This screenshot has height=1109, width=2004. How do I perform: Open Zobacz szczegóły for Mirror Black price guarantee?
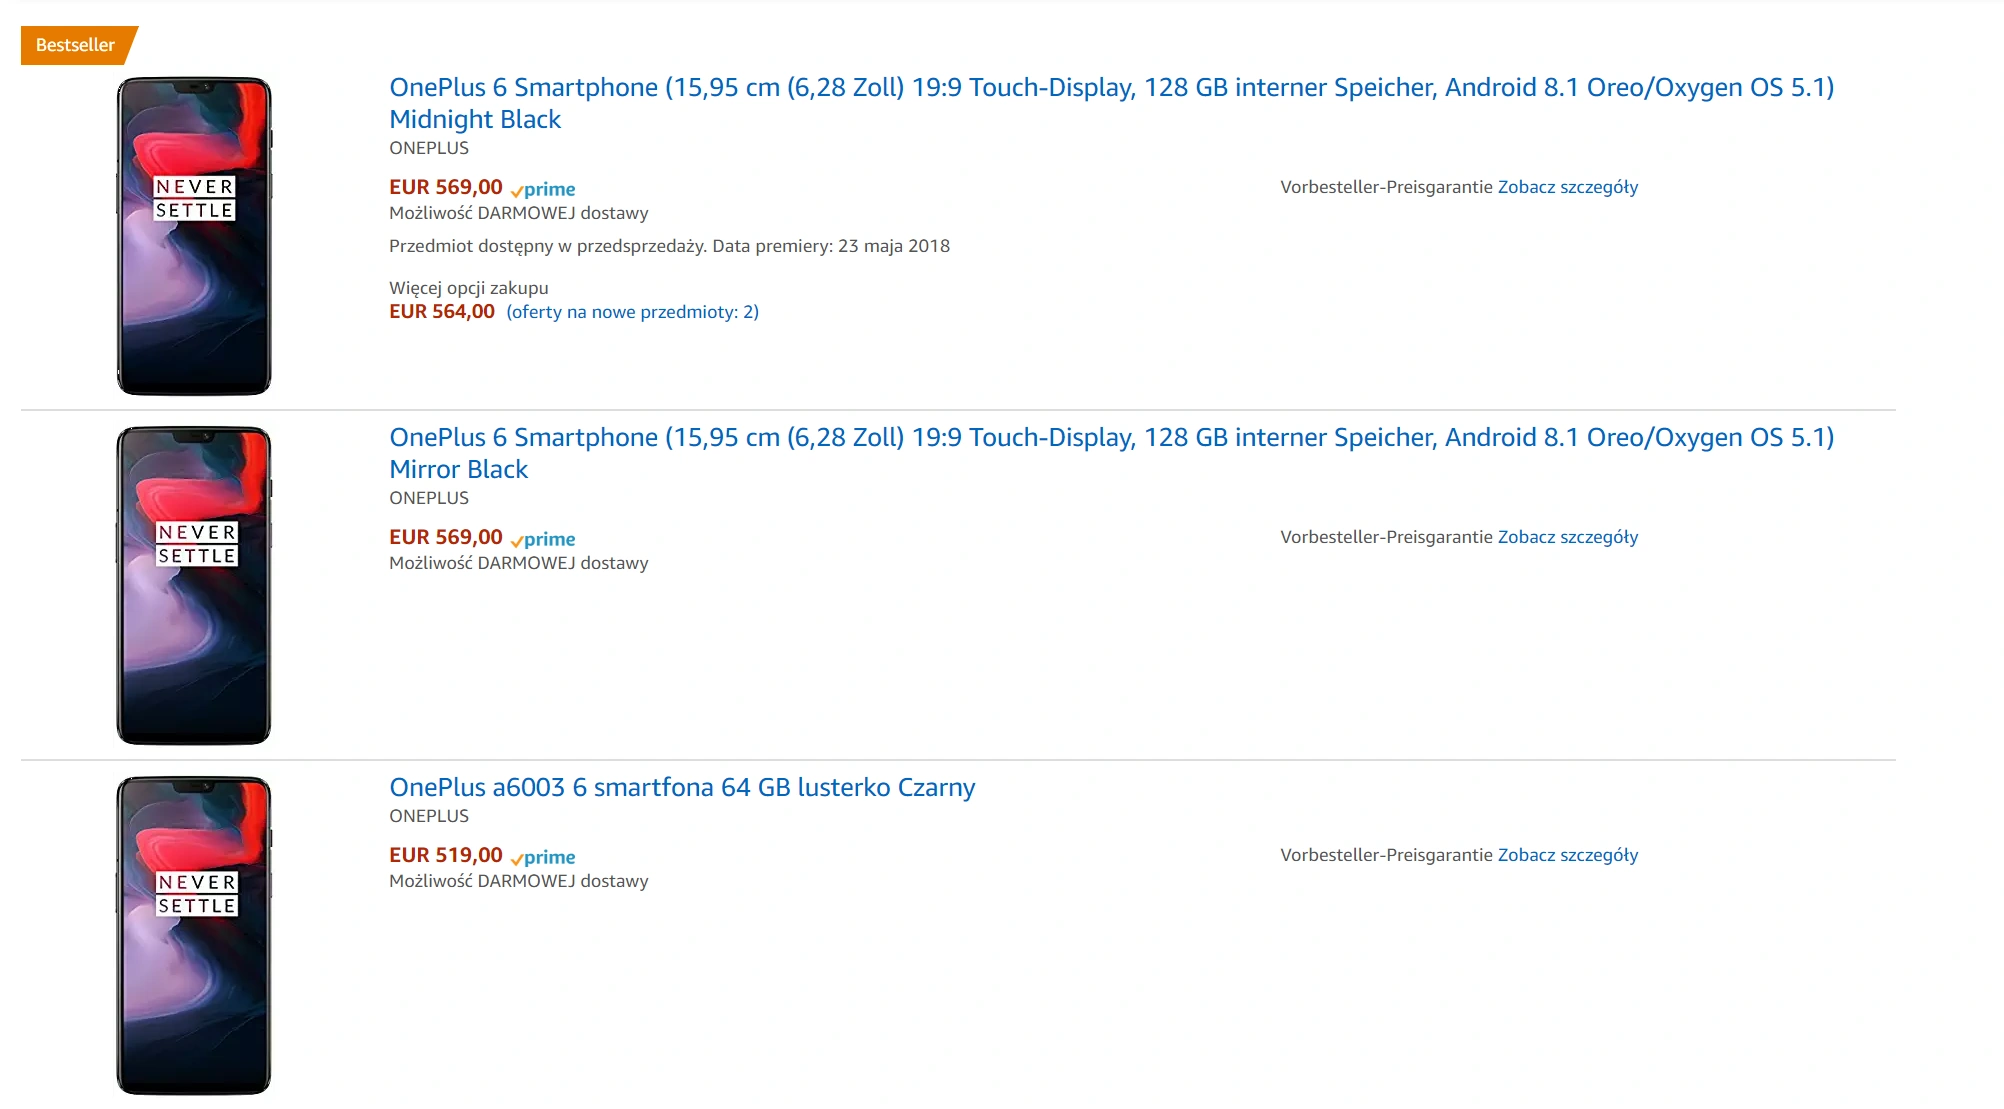(1568, 537)
